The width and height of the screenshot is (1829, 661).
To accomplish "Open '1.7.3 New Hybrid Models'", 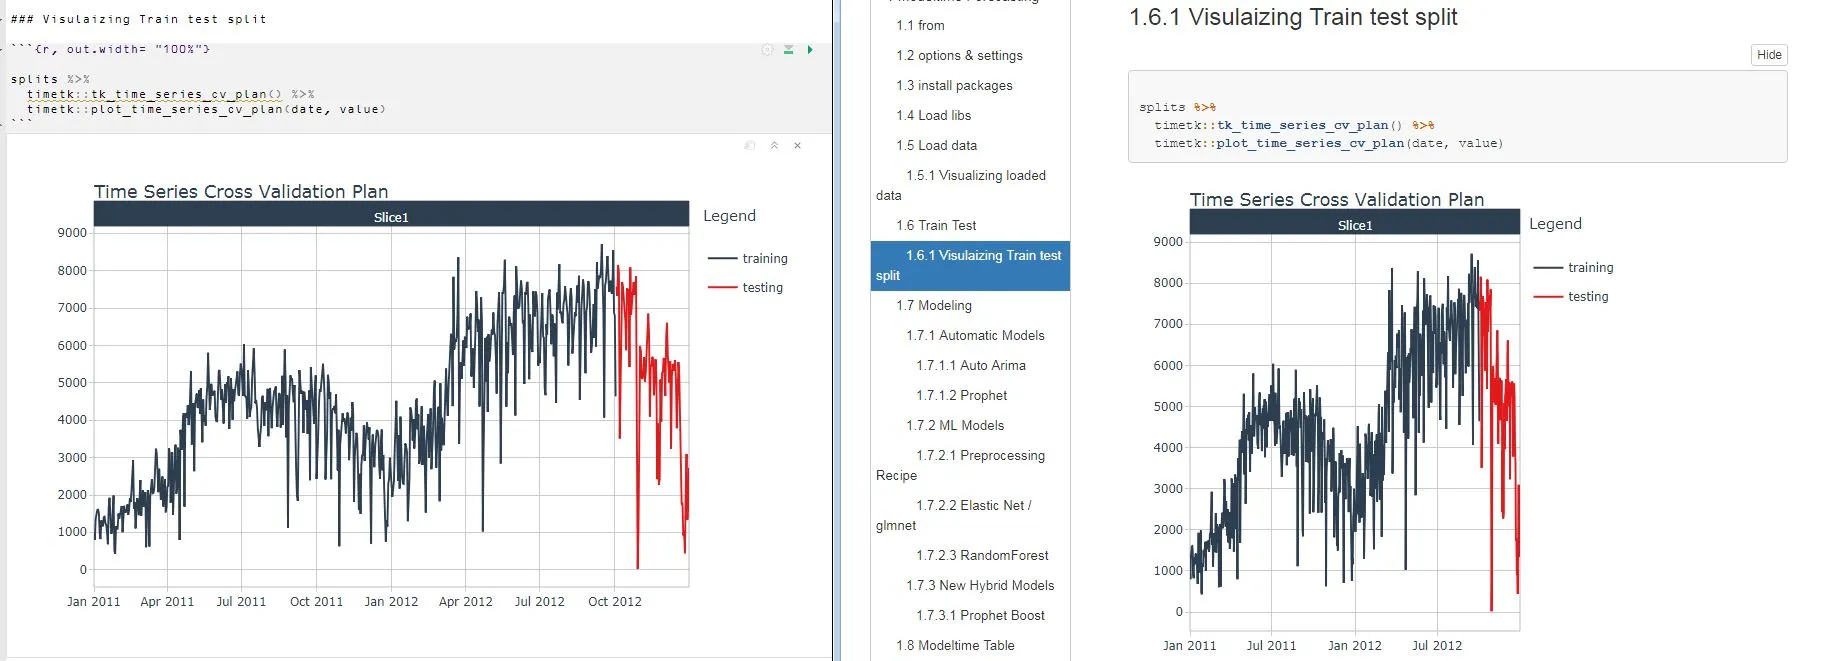I will coord(980,585).
